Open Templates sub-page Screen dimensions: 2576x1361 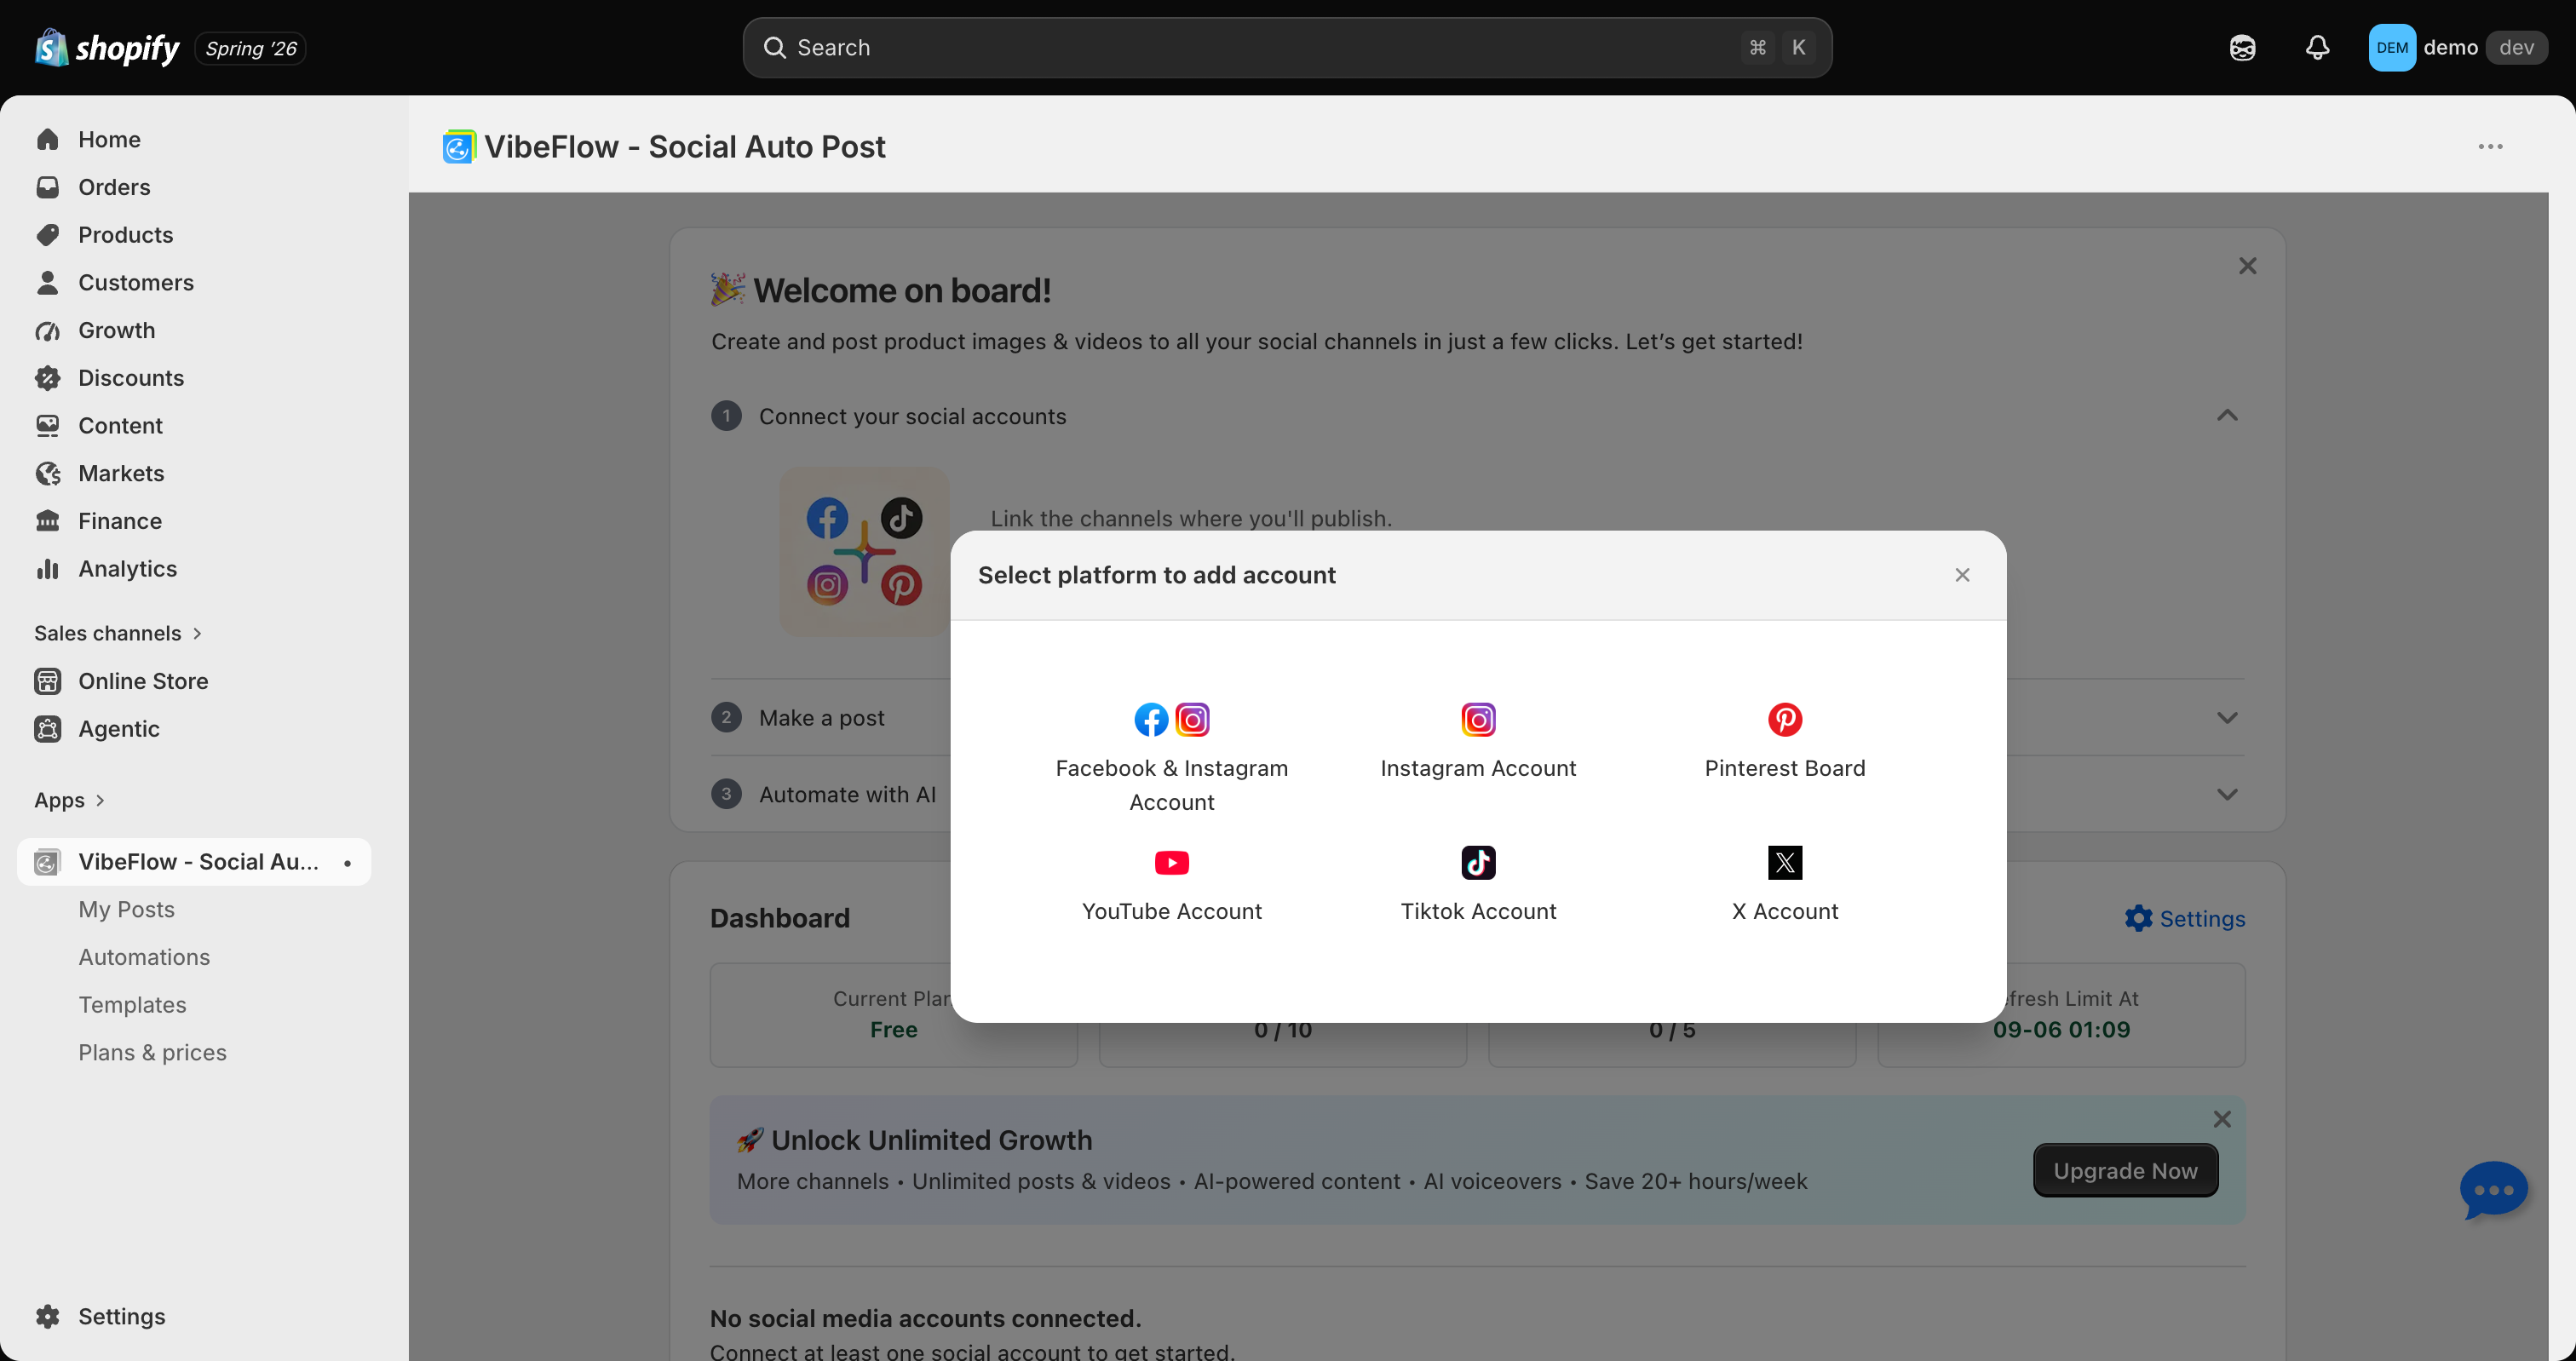[x=132, y=1005]
